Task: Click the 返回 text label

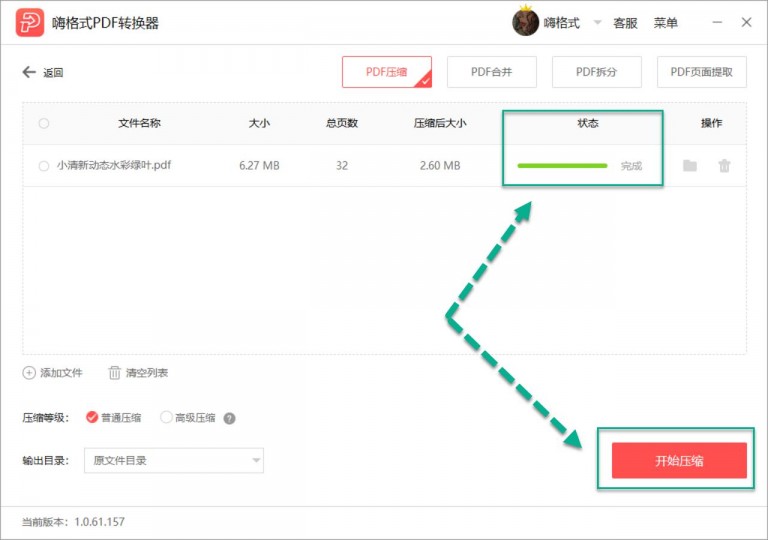Action: 53,73
